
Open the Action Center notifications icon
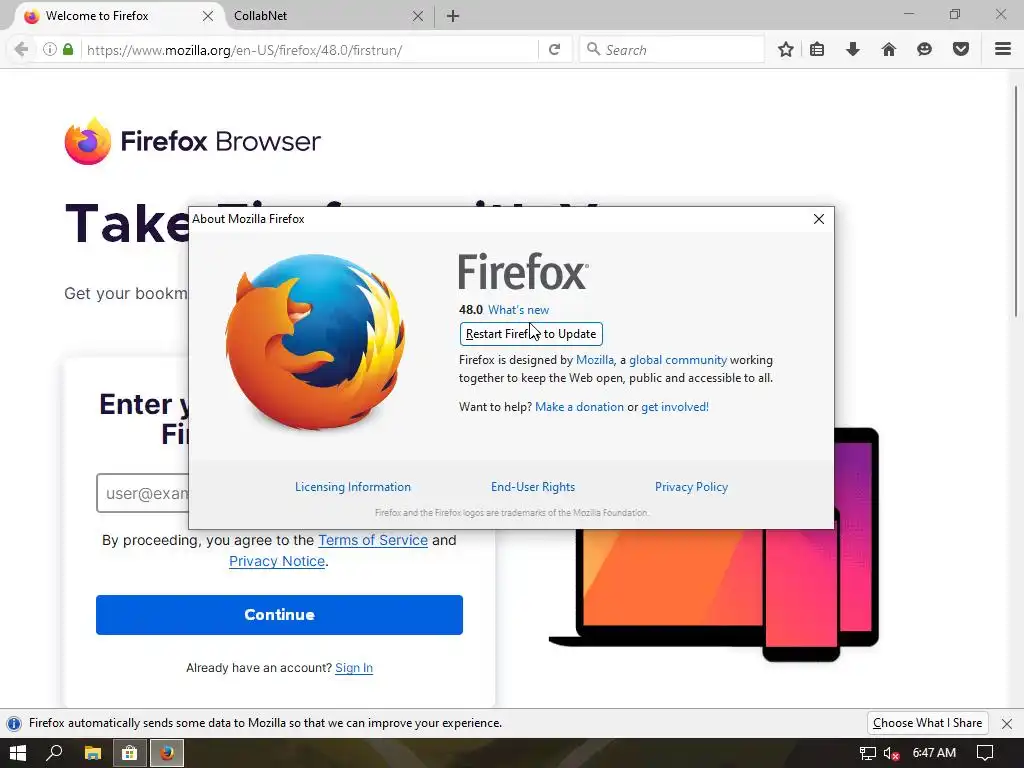(985, 753)
